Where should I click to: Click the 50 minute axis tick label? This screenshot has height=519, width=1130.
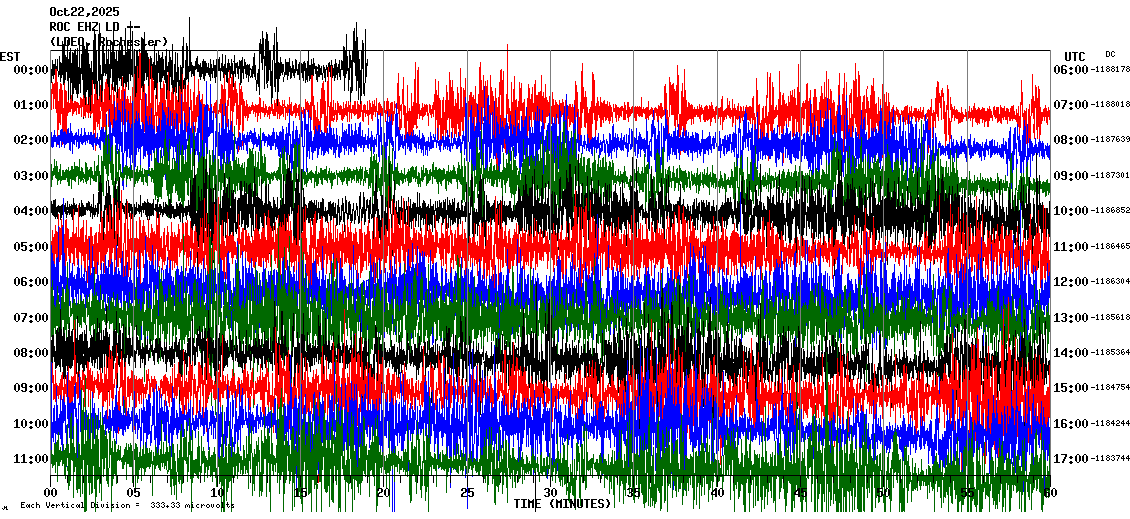coord(884,493)
